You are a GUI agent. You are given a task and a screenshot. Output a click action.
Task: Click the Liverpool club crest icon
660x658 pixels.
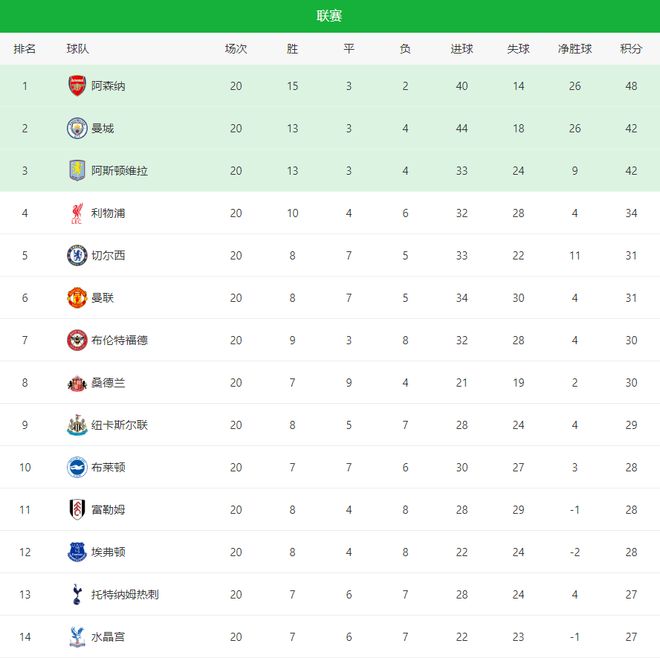pos(77,213)
